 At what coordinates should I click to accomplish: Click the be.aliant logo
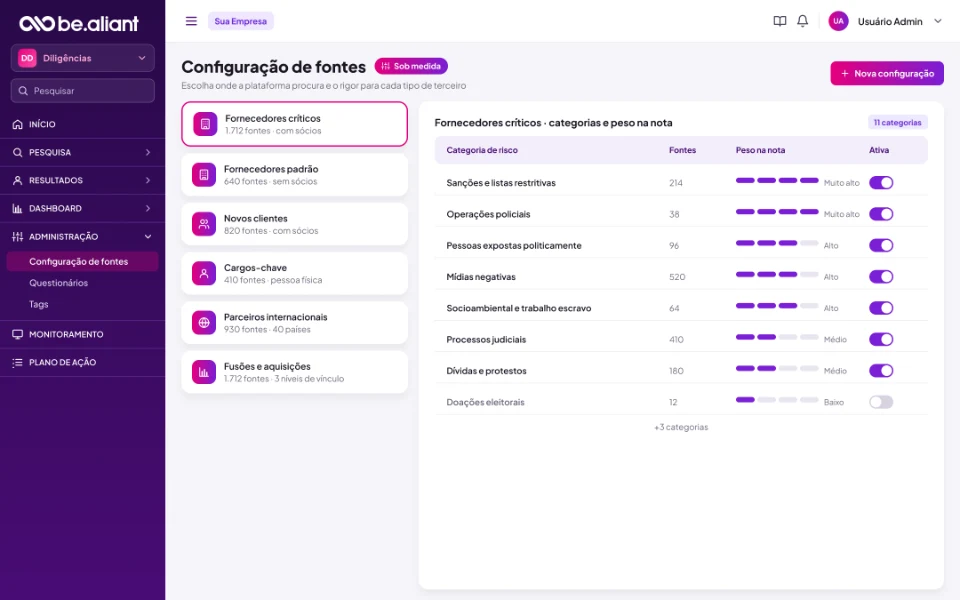pyautogui.click(x=79, y=23)
